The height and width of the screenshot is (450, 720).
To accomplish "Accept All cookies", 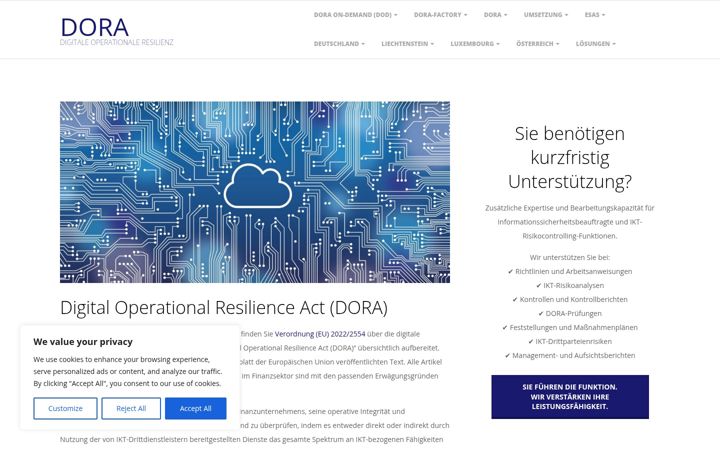I will 196,408.
